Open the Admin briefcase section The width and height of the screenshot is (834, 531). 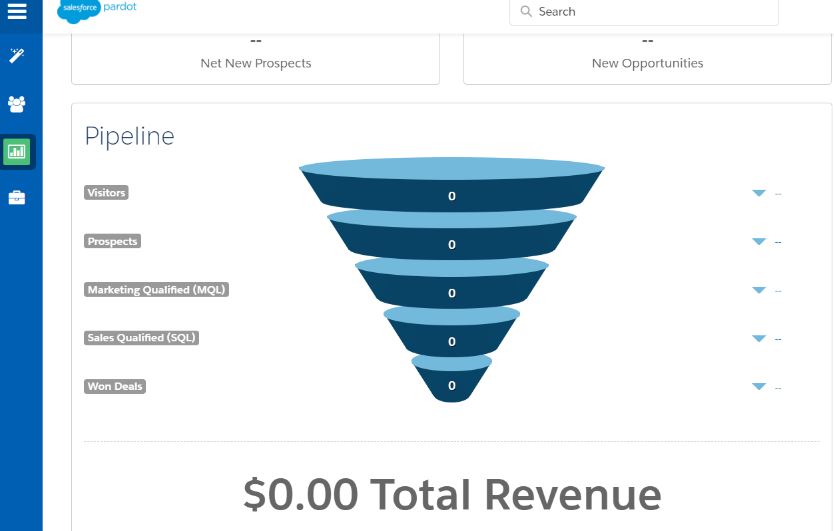pos(17,198)
